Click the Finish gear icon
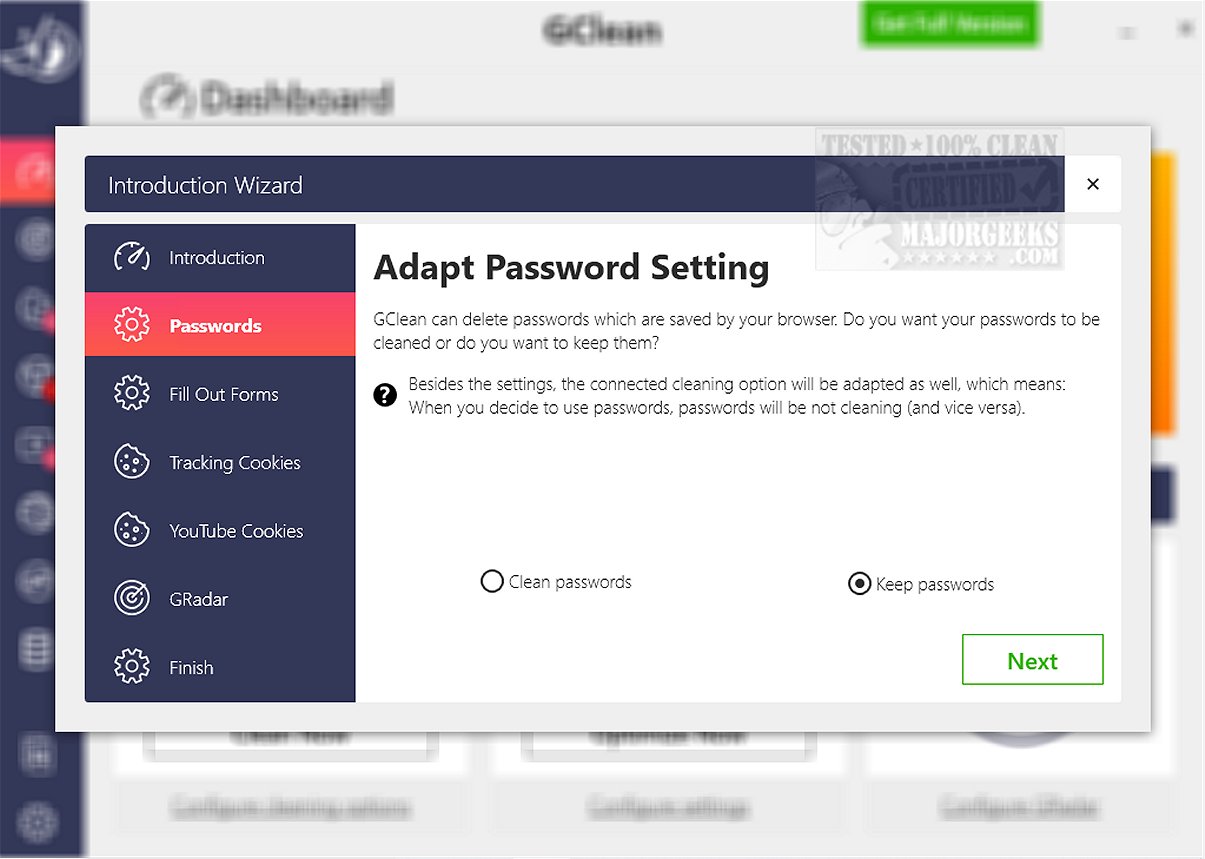1205x859 pixels. [132, 667]
